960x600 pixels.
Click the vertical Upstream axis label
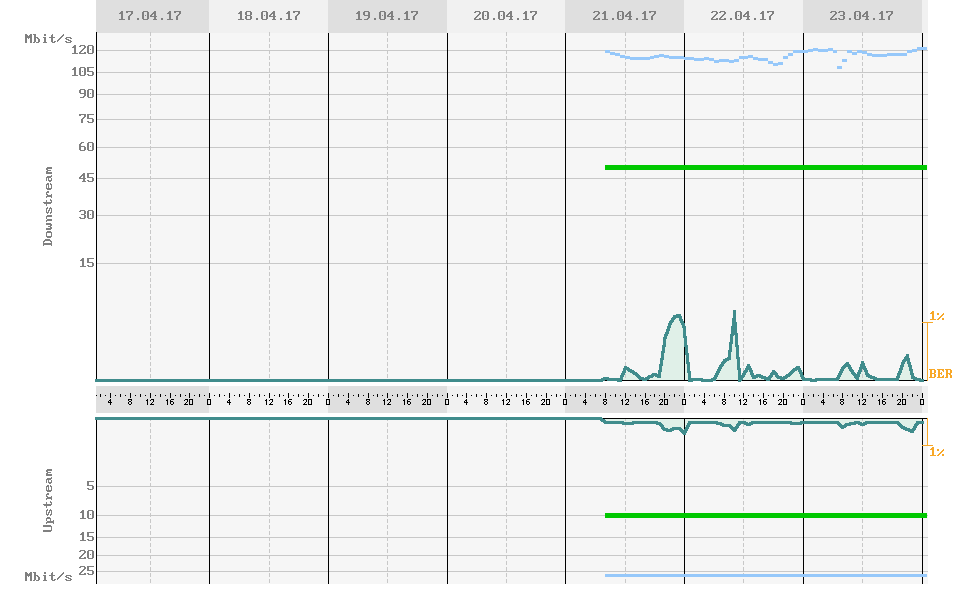click(48, 500)
